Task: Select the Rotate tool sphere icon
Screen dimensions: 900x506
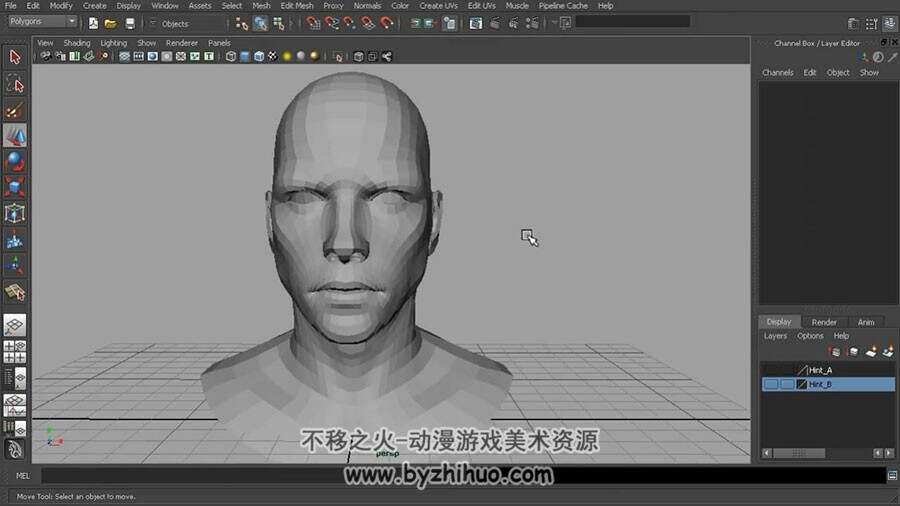Action: point(15,162)
